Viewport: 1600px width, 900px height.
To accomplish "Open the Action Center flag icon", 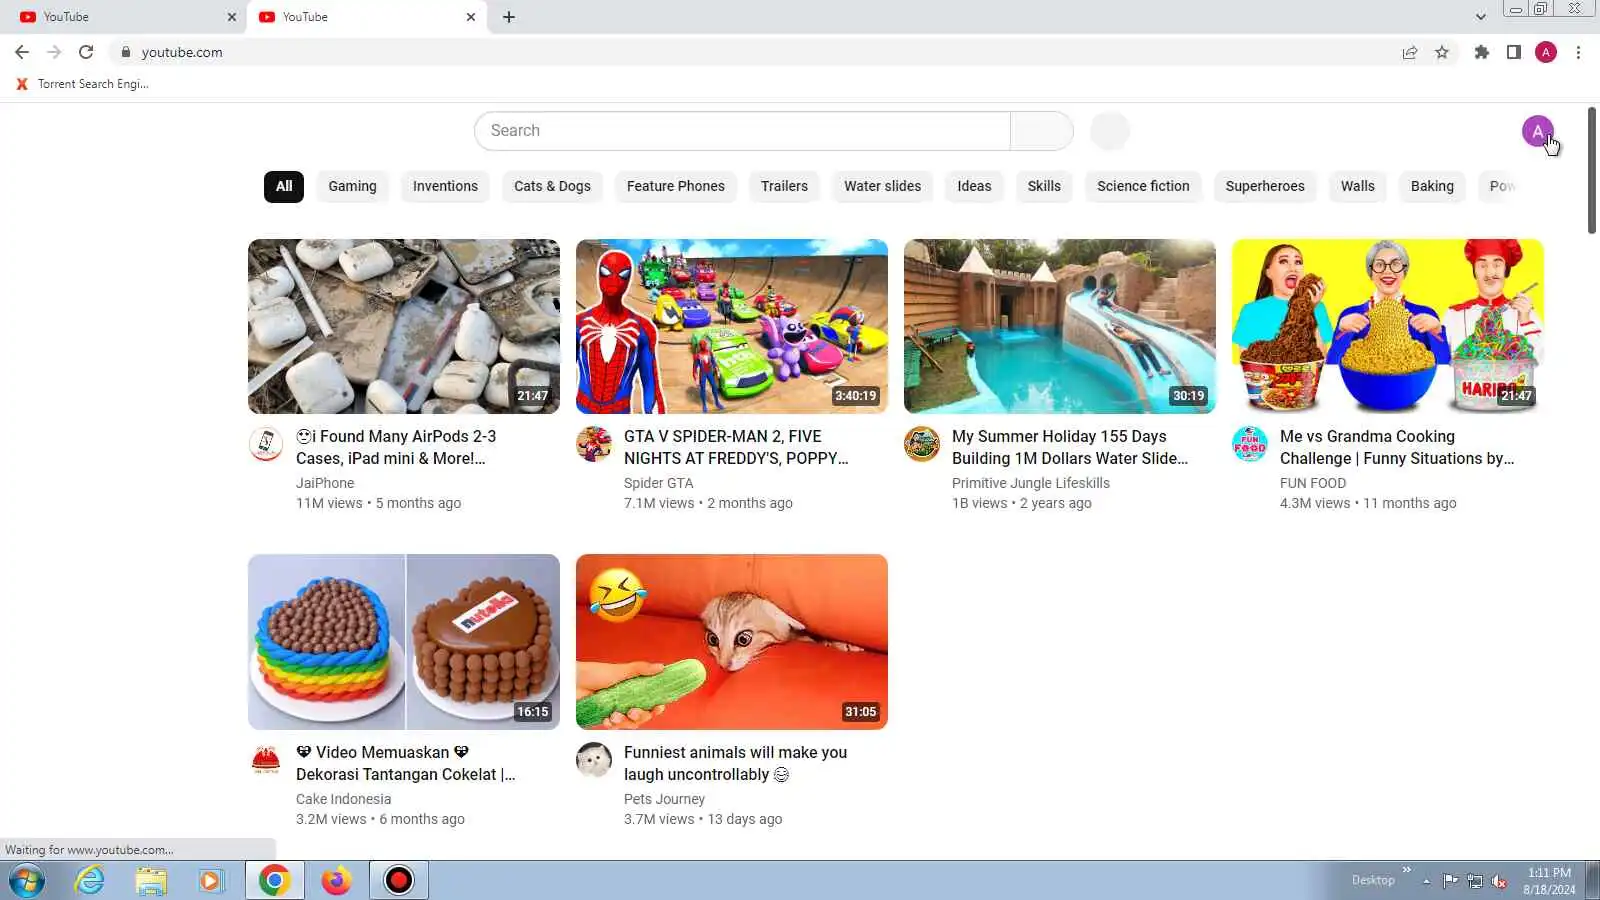I will pyautogui.click(x=1450, y=881).
